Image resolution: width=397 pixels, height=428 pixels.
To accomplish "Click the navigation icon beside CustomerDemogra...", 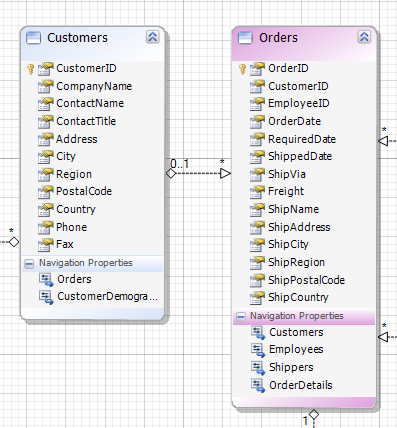I will coord(46,297).
